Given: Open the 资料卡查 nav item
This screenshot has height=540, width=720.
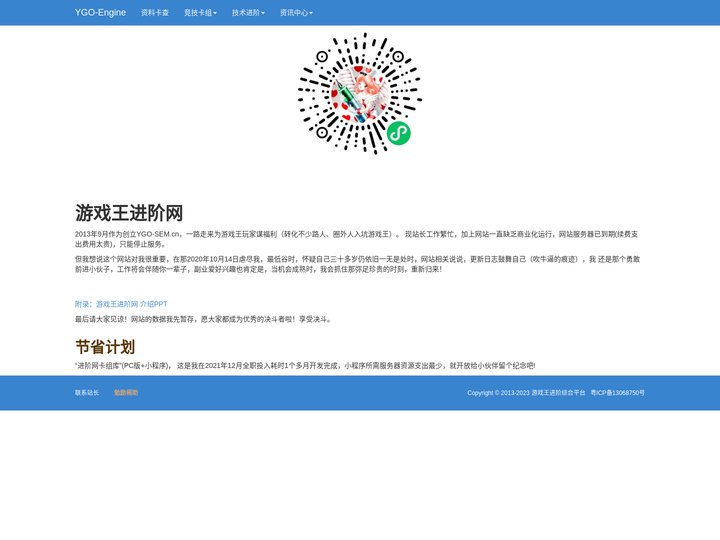Looking at the screenshot, I should [x=155, y=13].
